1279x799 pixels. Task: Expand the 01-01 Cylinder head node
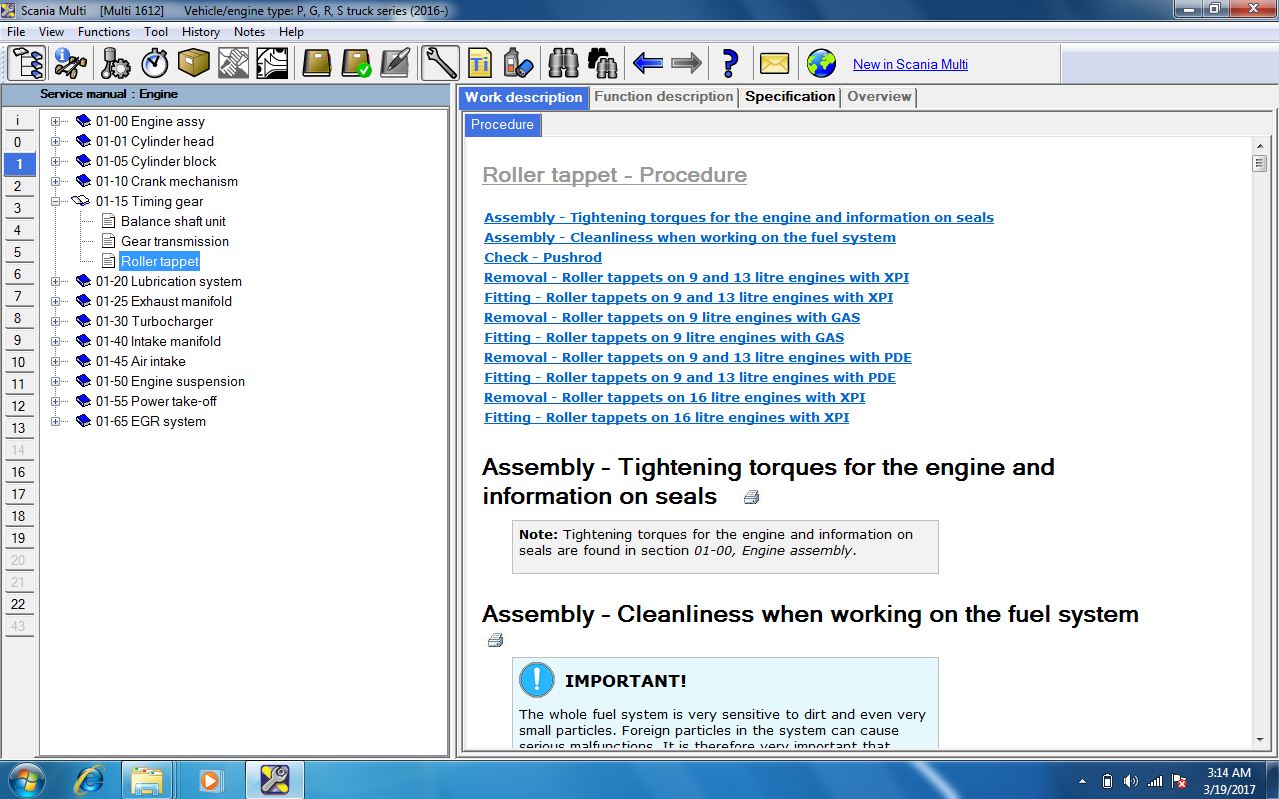[x=56, y=141]
